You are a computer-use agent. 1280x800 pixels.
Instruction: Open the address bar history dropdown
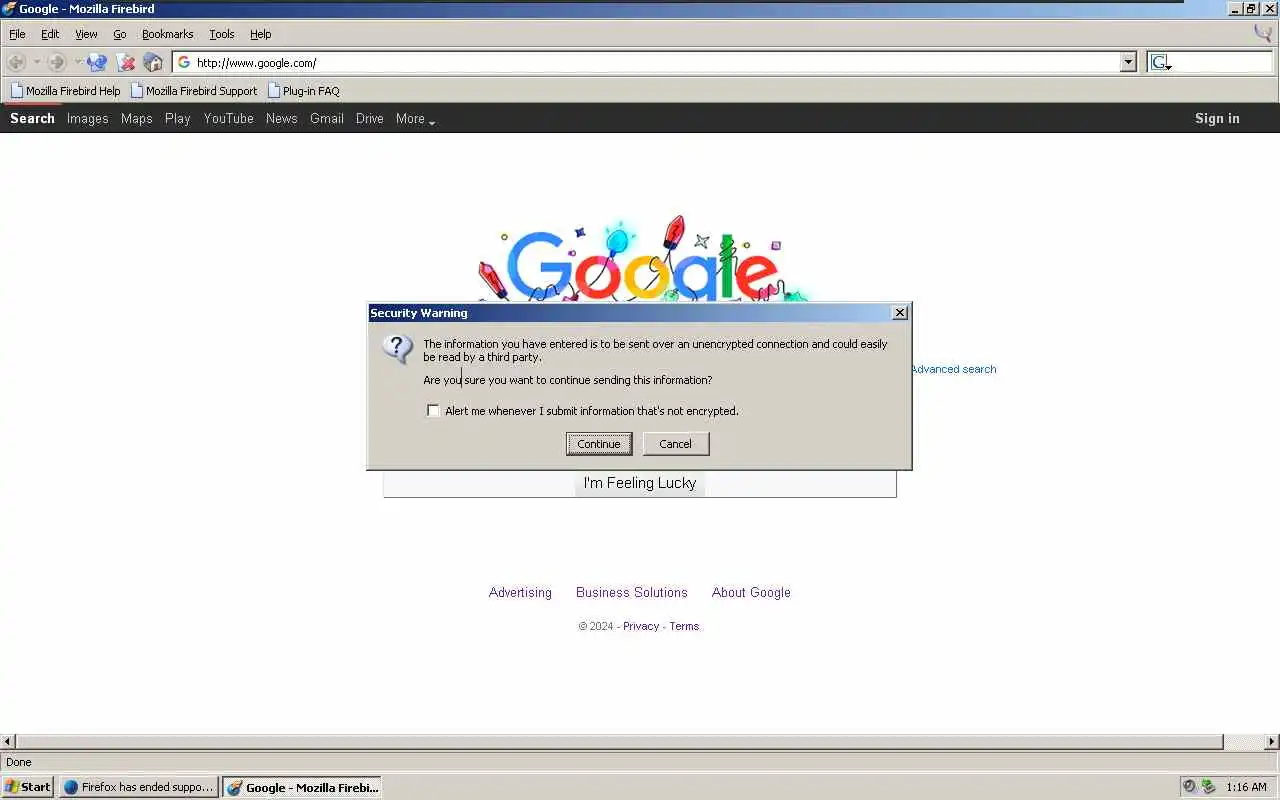(x=1129, y=62)
